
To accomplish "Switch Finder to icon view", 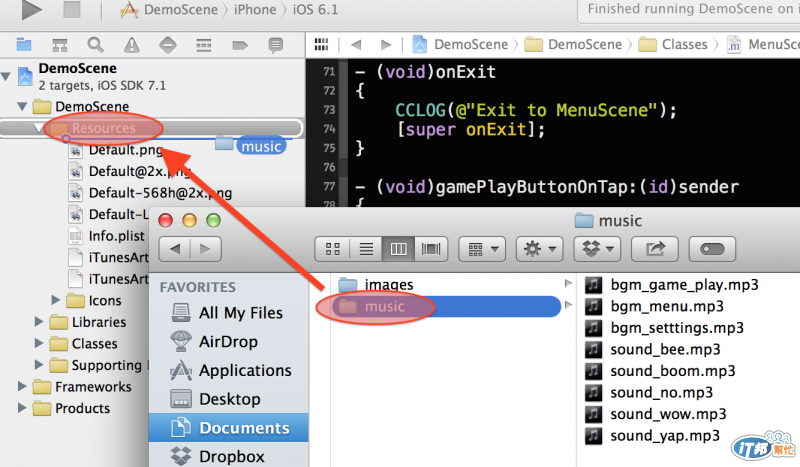I will (333, 249).
